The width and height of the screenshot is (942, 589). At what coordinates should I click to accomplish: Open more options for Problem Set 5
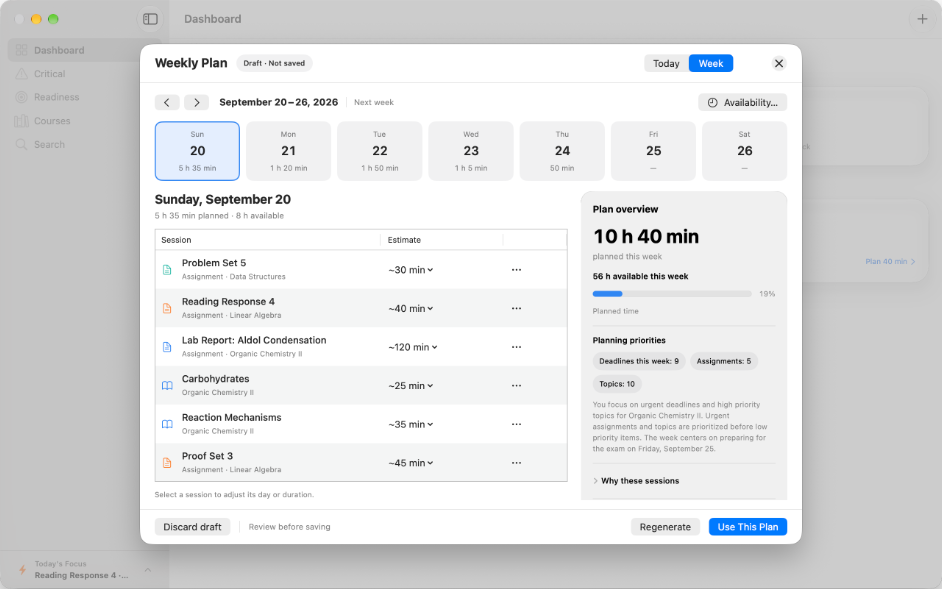tap(516, 270)
